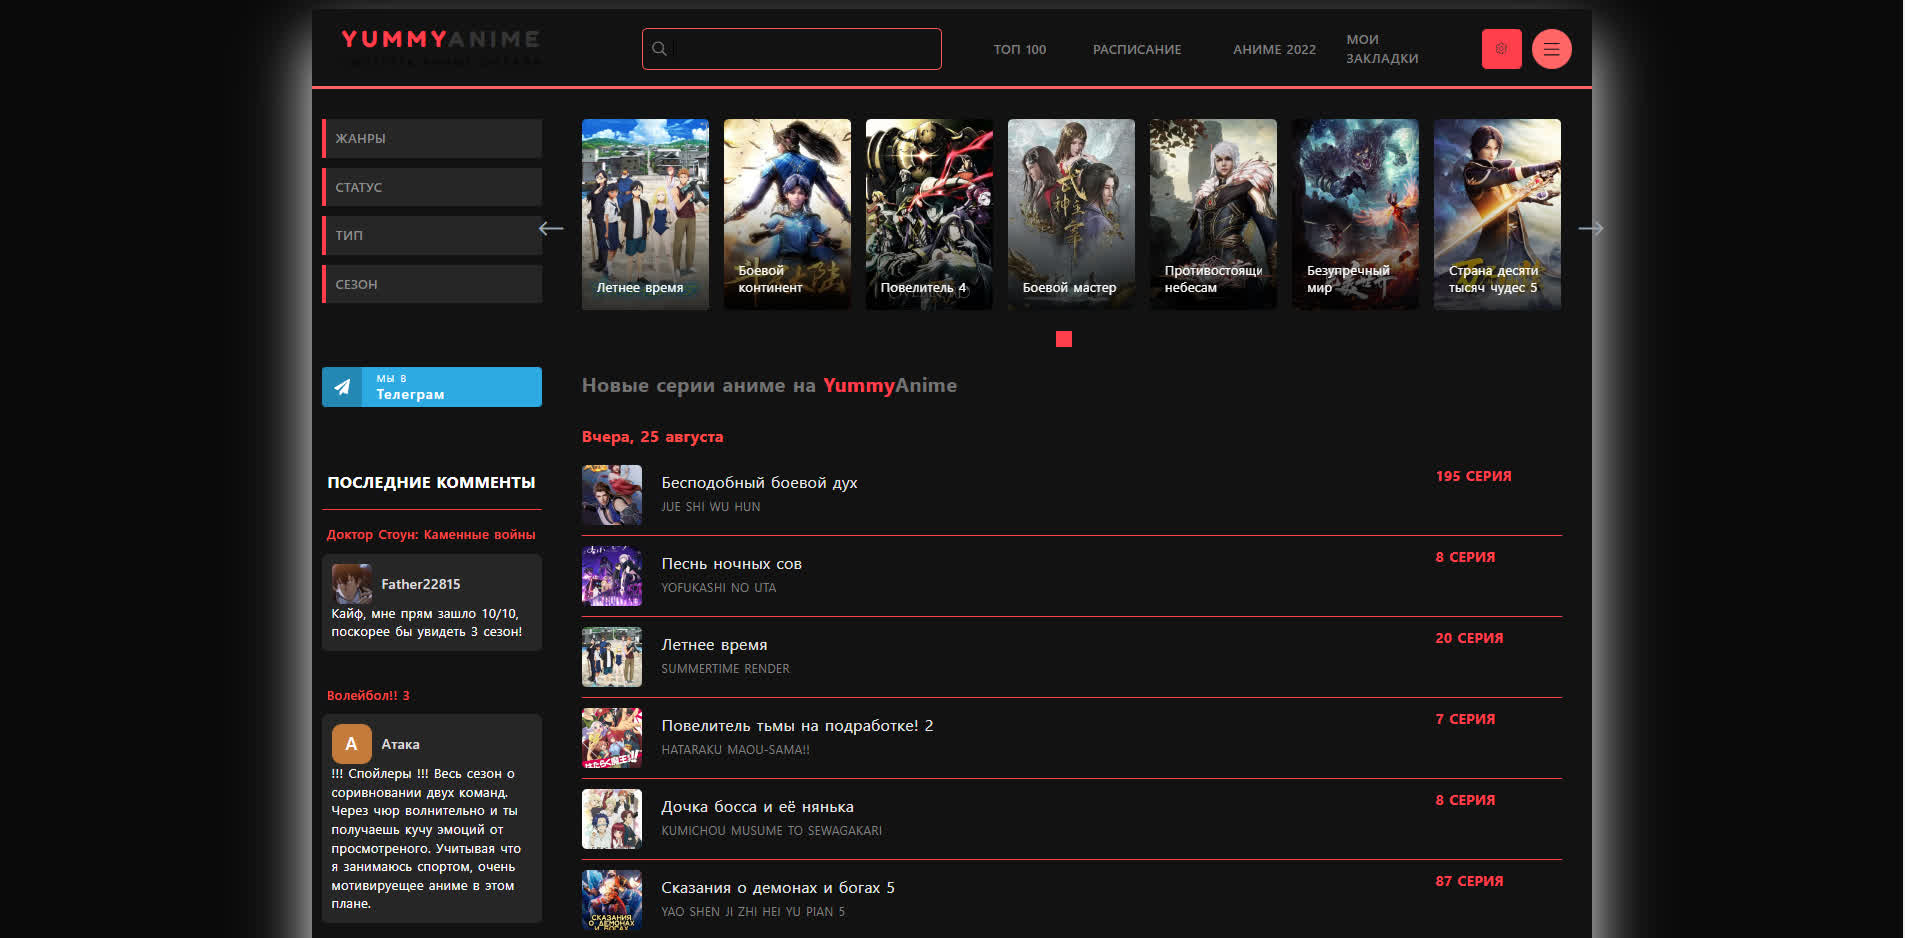Screen dimensions: 1905x938
Task: Click the Telegram paper plane icon
Action: coord(343,387)
